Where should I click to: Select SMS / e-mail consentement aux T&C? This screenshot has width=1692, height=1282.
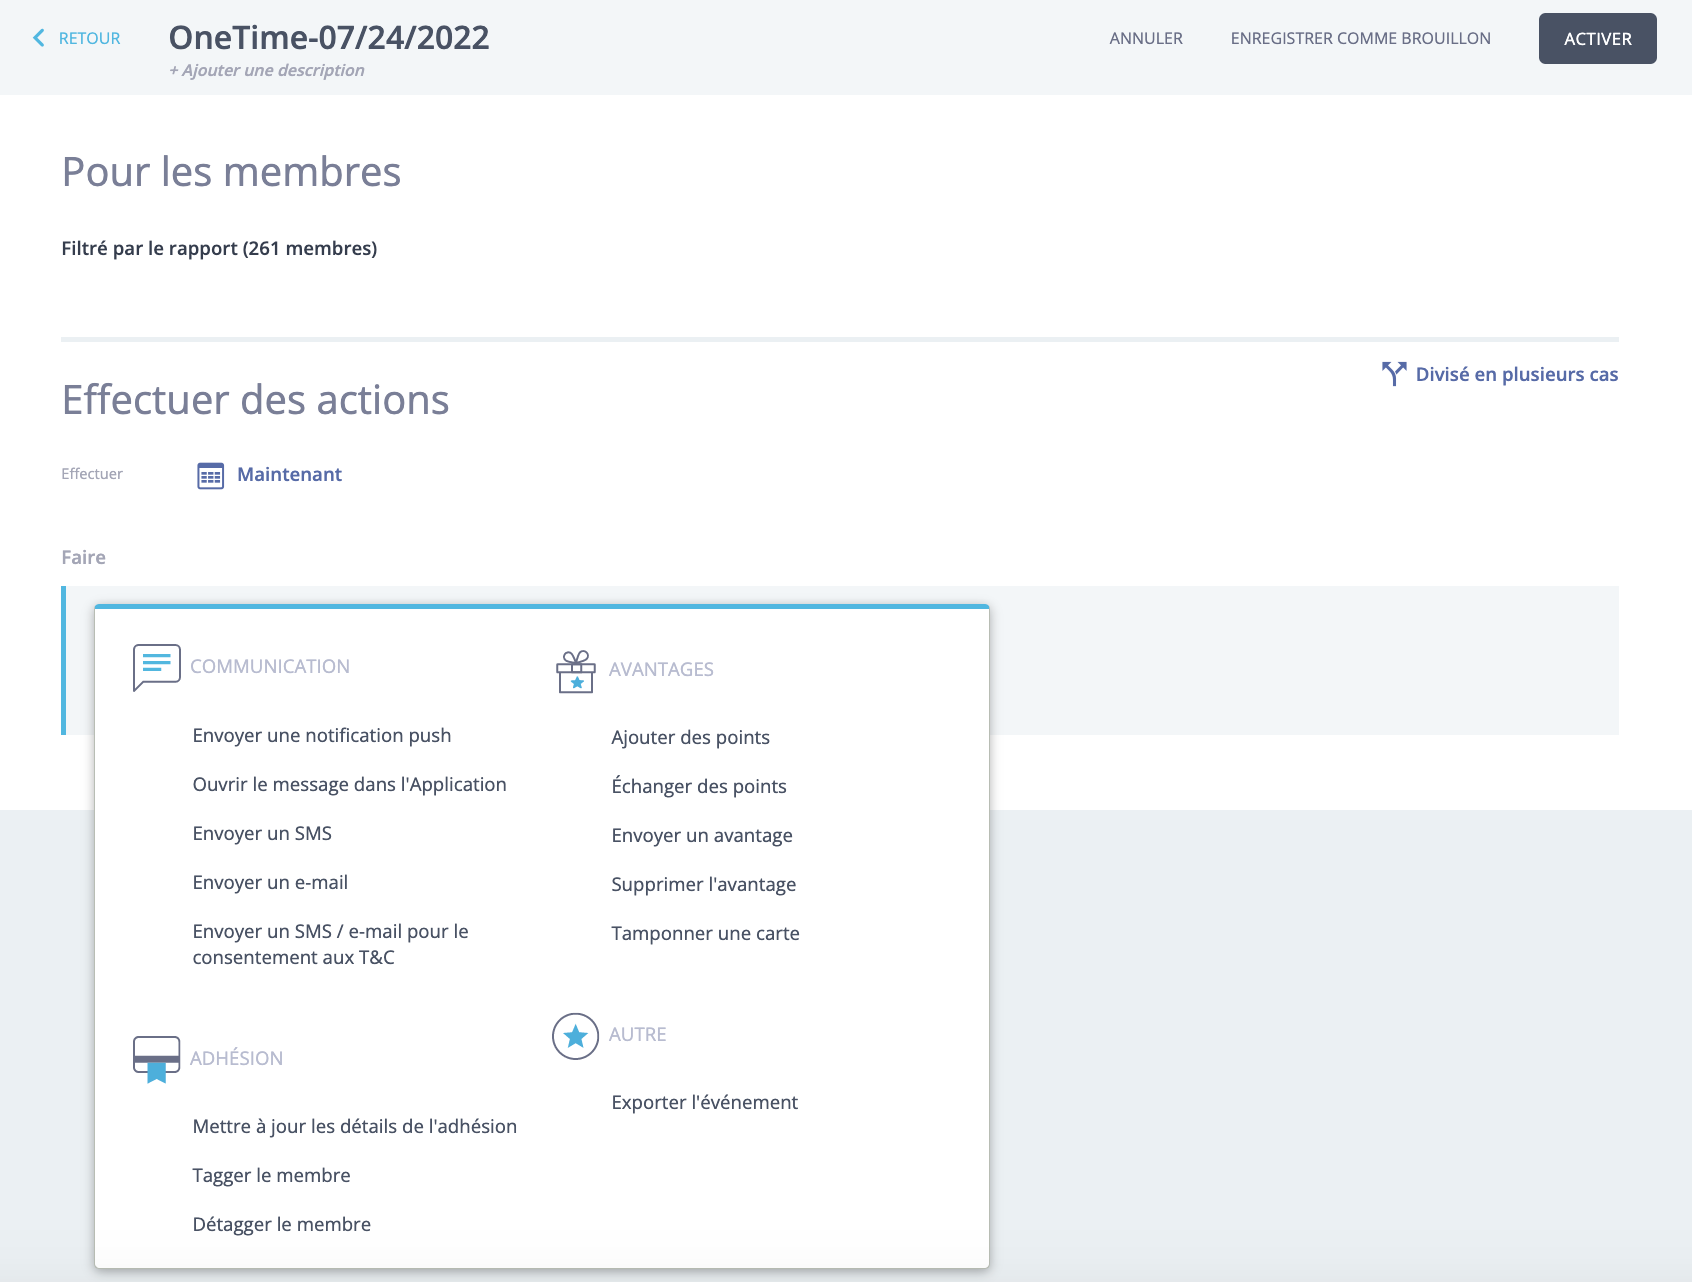point(331,944)
